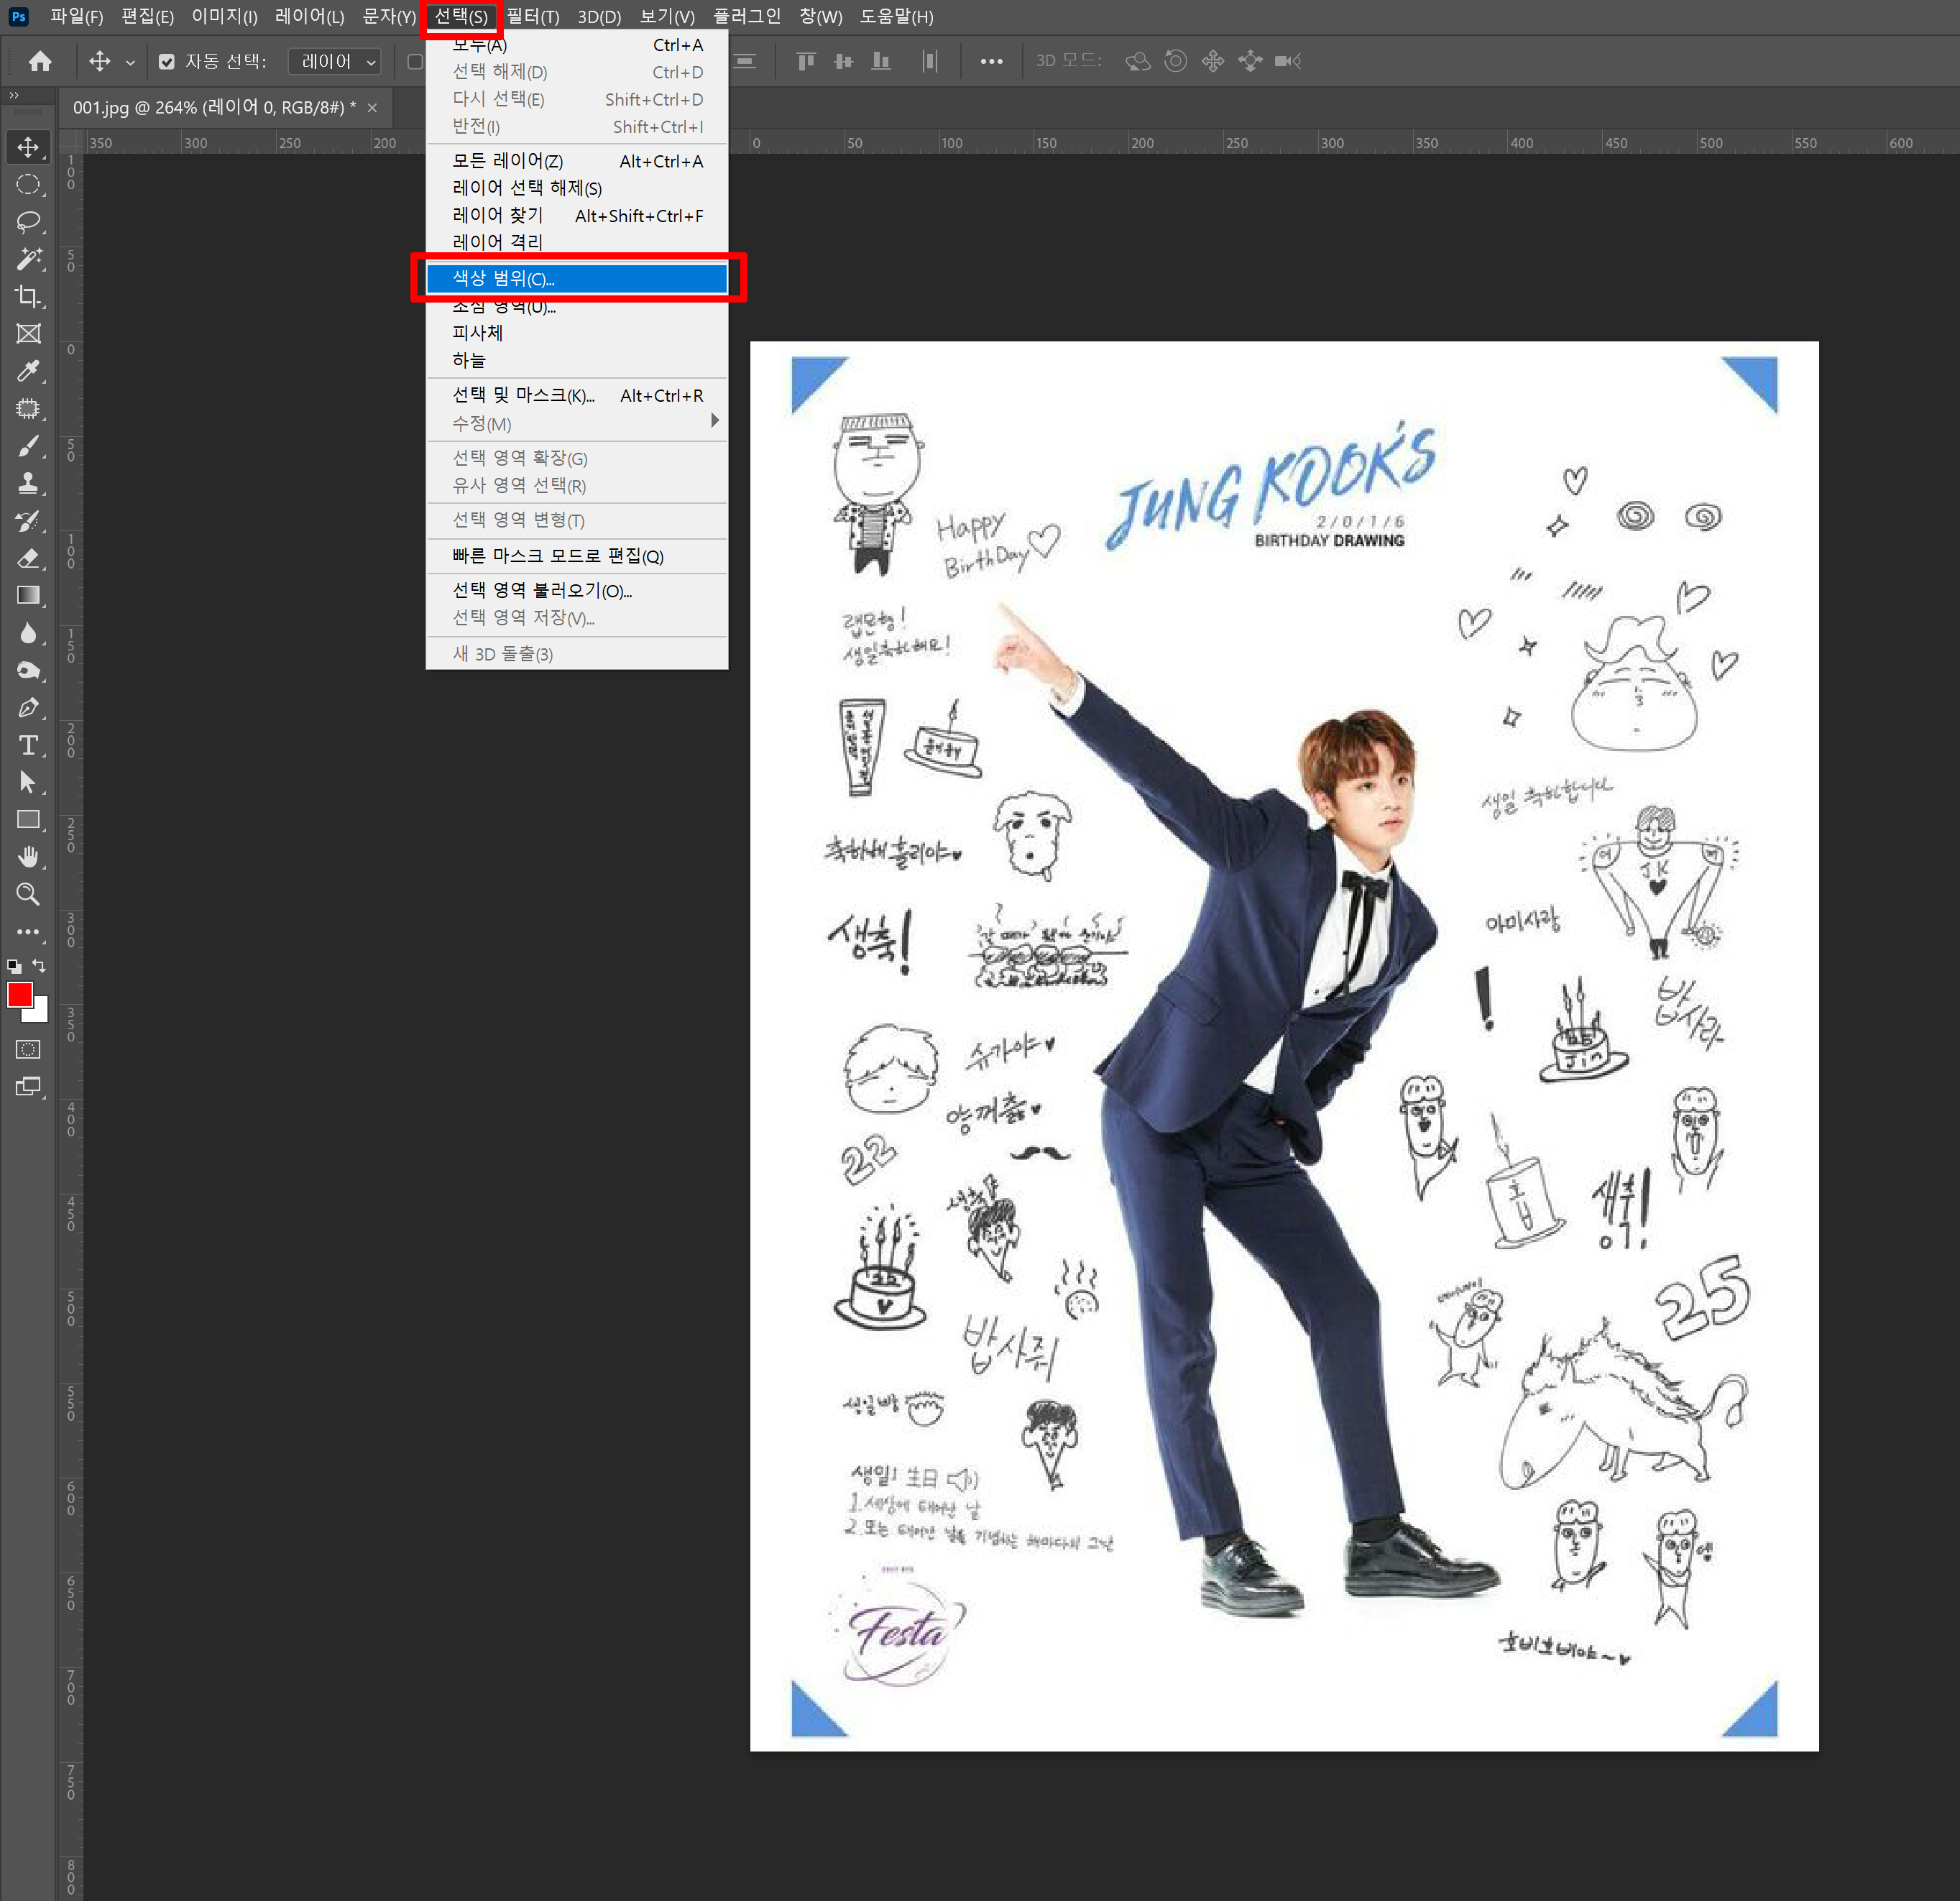Open the 플러그인 menu
1960x1901 pixels.
(x=746, y=16)
